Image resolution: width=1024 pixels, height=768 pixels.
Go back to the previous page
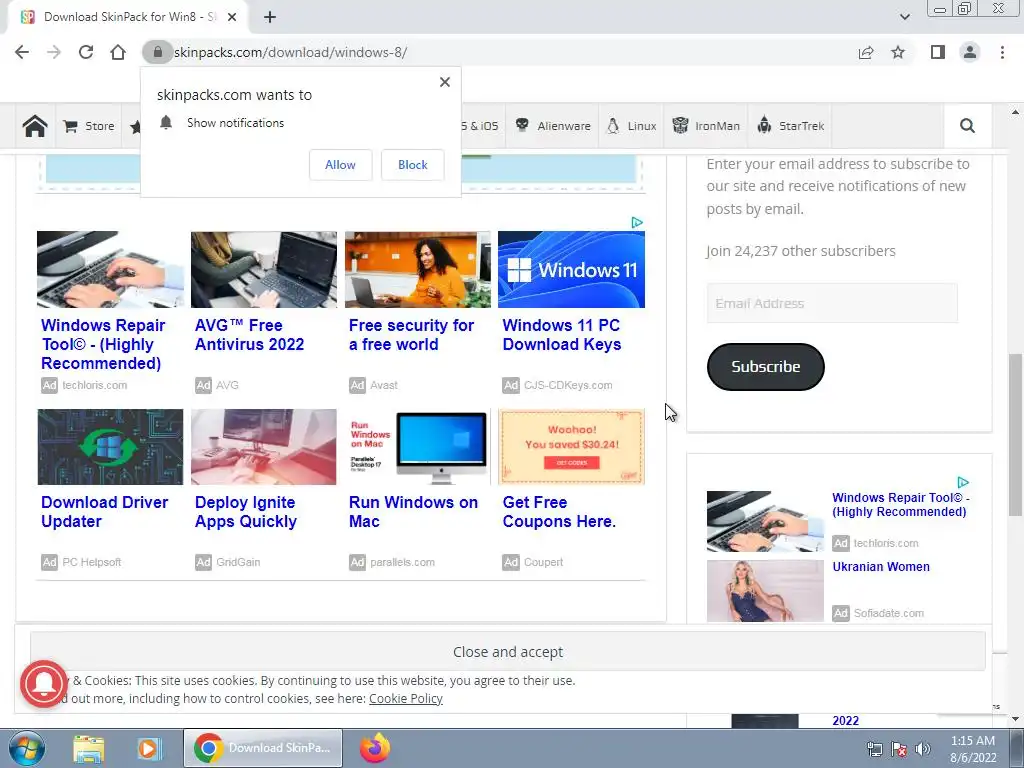point(22,52)
